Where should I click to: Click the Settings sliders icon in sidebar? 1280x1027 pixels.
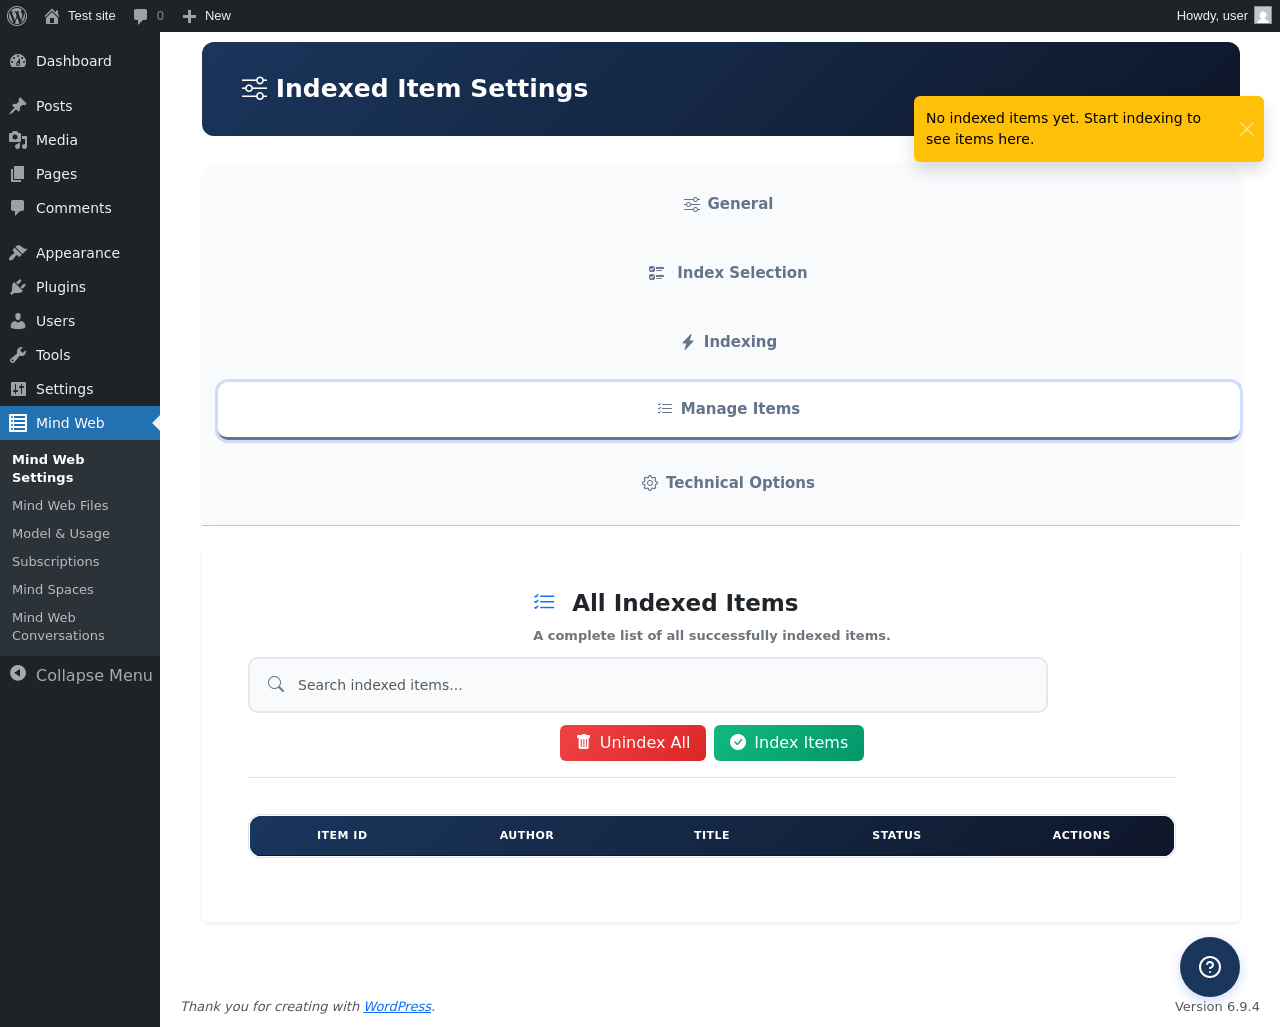pyautogui.click(x=18, y=389)
